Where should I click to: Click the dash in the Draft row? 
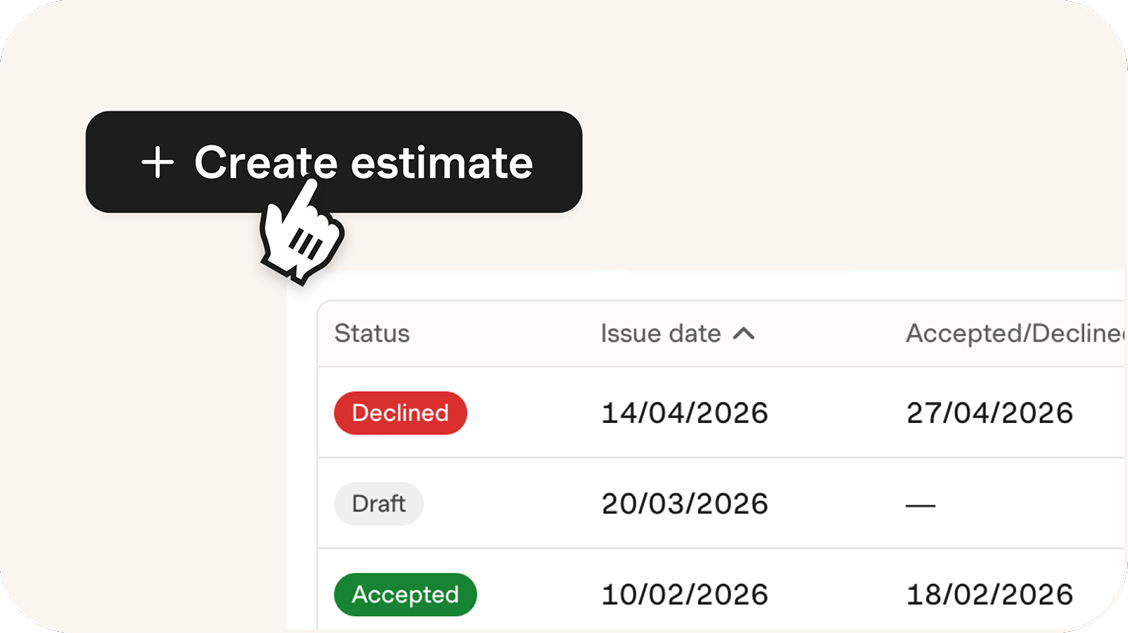(x=920, y=505)
